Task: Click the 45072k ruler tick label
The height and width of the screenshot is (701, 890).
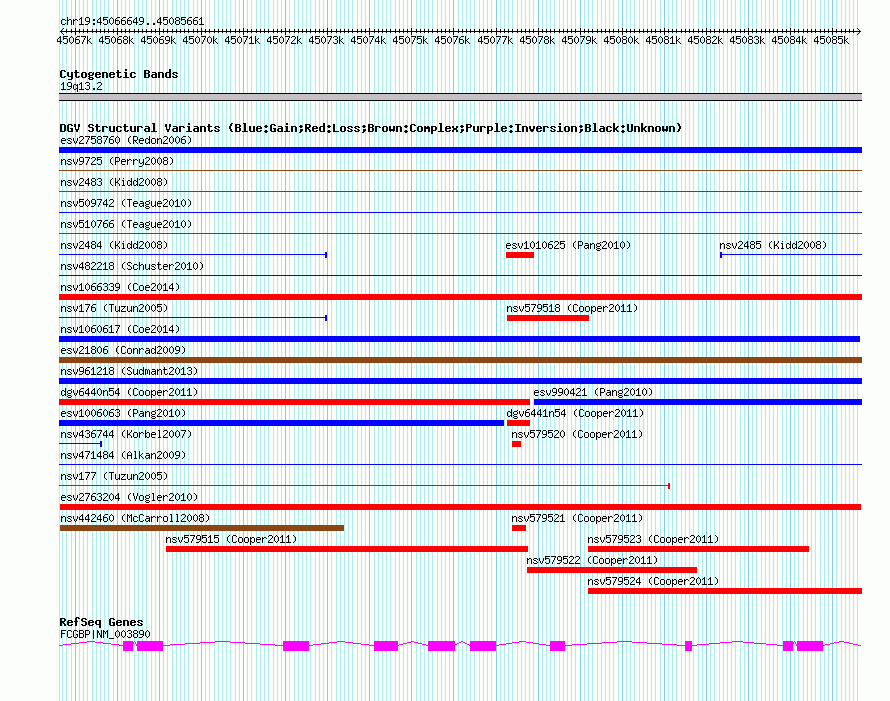Action: pos(284,40)
